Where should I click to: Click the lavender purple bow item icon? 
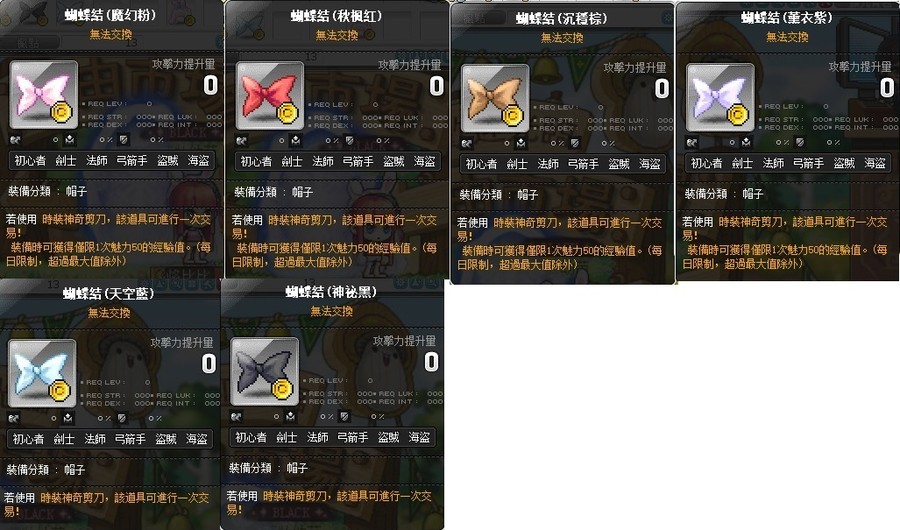720,97
